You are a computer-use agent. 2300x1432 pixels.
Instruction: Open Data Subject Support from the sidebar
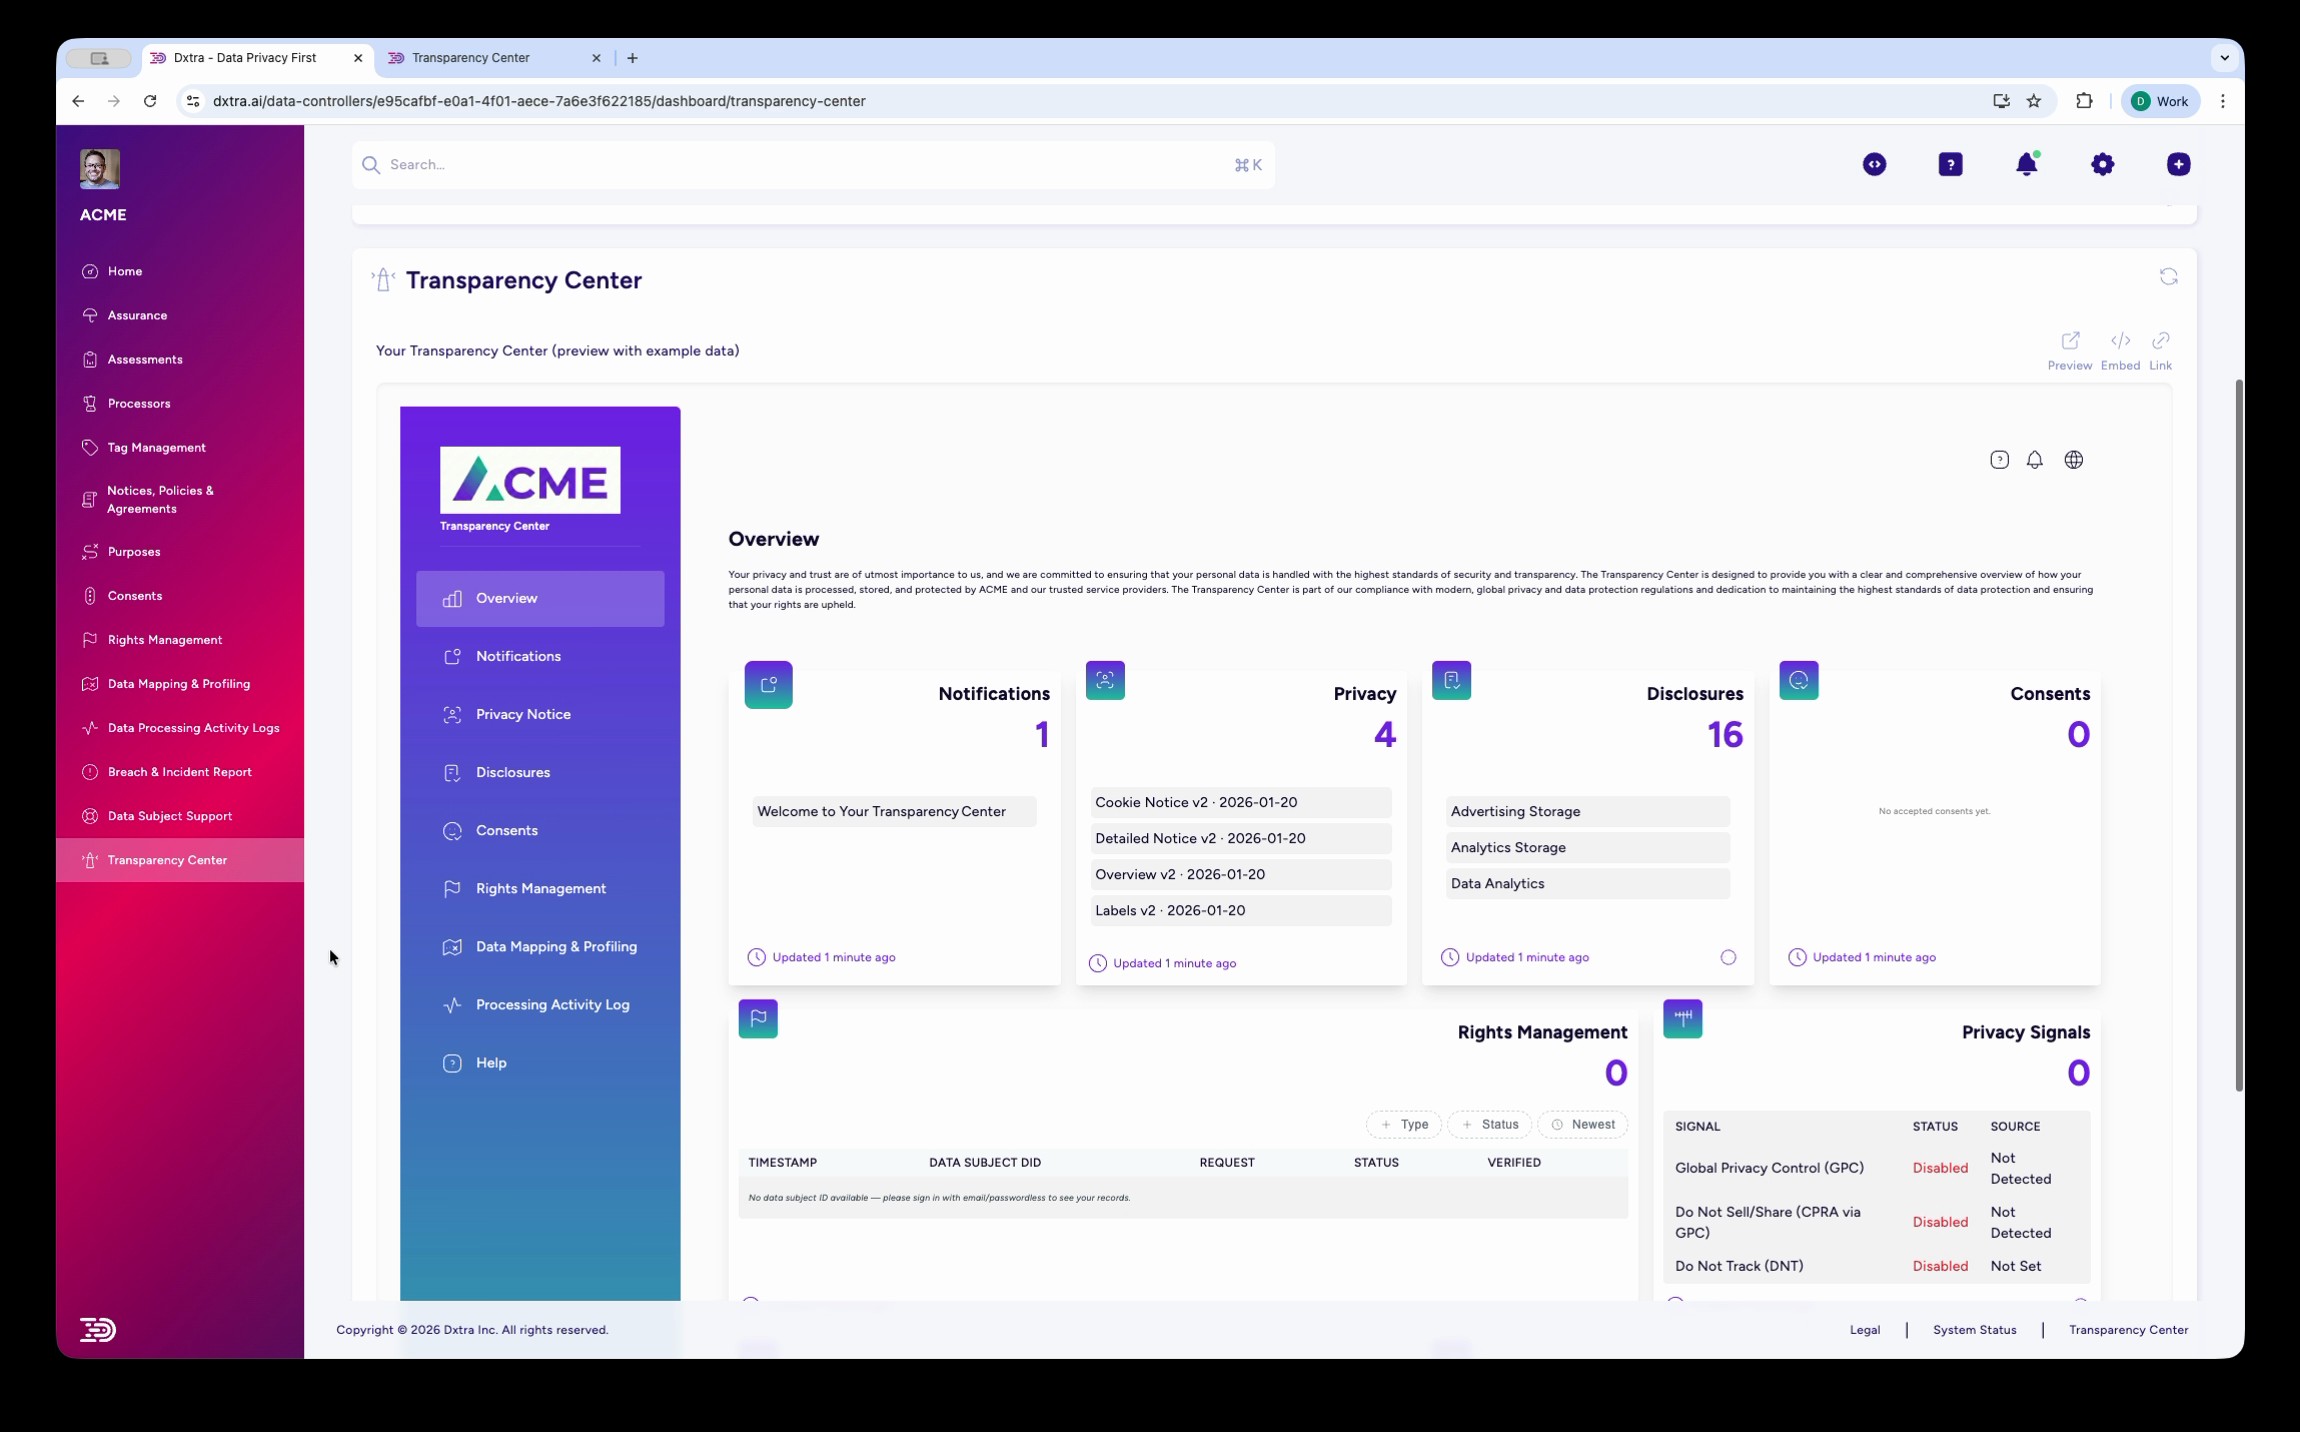(169, 816)
